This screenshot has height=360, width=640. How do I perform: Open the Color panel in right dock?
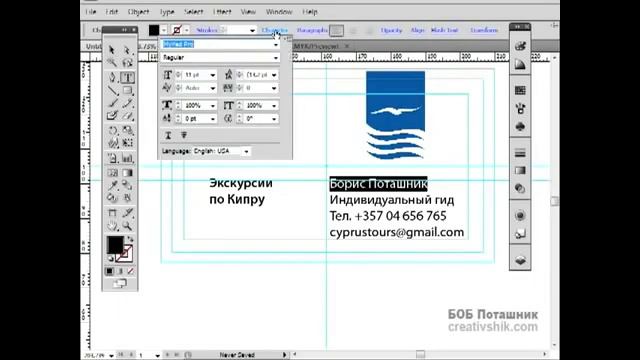click(520, 46)
